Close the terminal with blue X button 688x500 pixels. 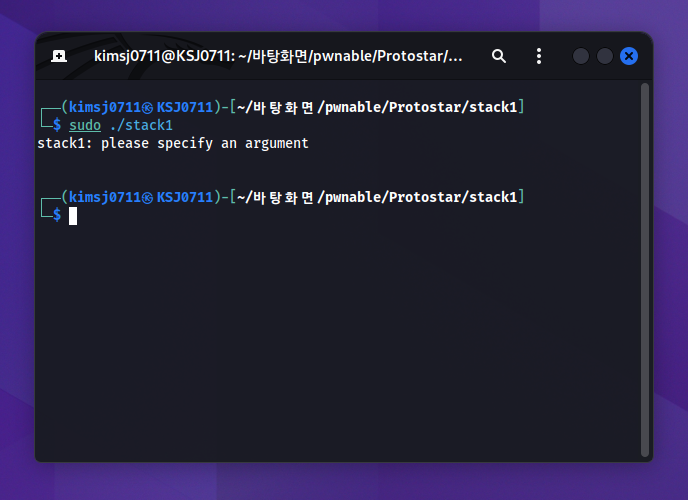(629, 56)
